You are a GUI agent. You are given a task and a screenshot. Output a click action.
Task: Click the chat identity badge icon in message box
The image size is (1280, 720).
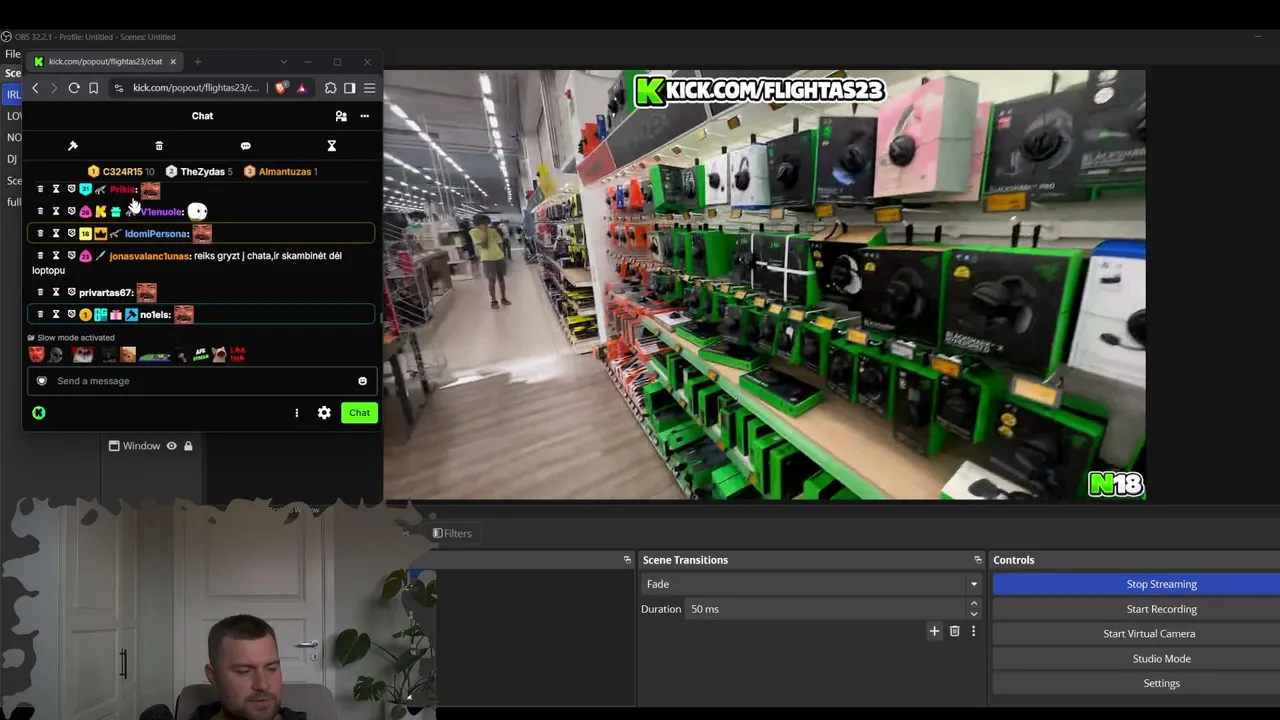pyautogui.click(x=41, y=381)
